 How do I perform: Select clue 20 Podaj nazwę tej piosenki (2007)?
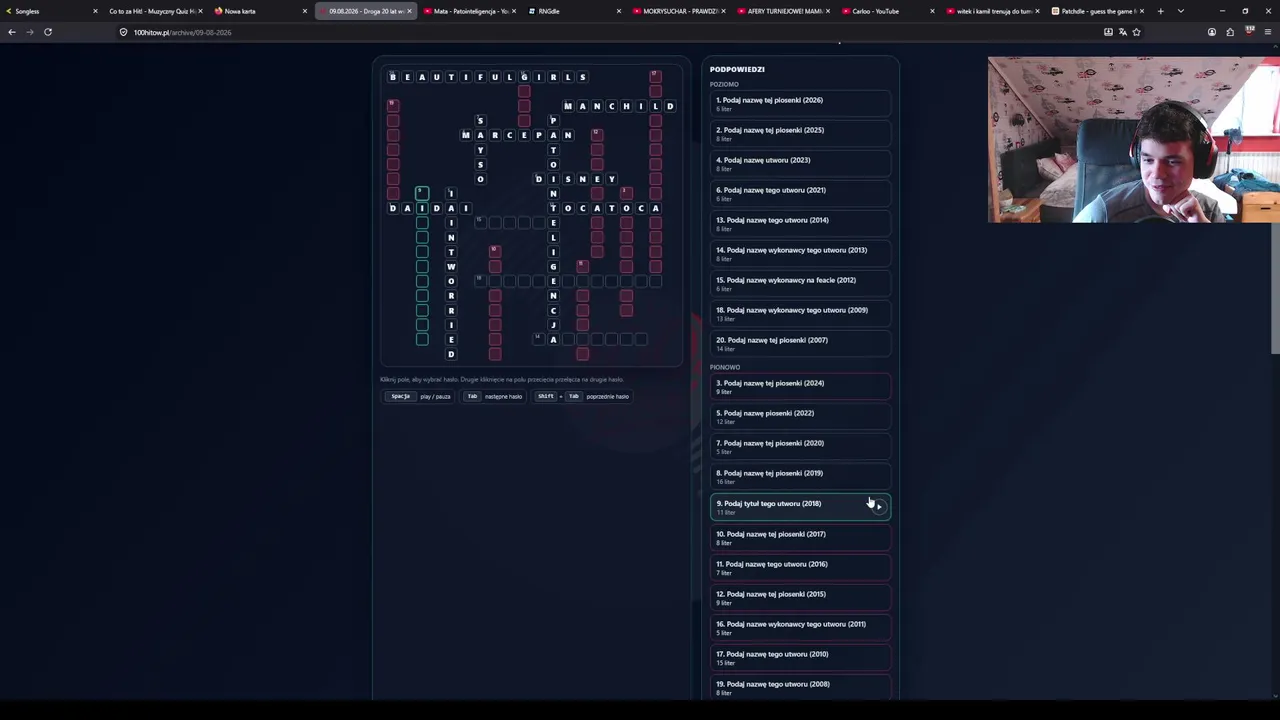click(x=800, y=343)
